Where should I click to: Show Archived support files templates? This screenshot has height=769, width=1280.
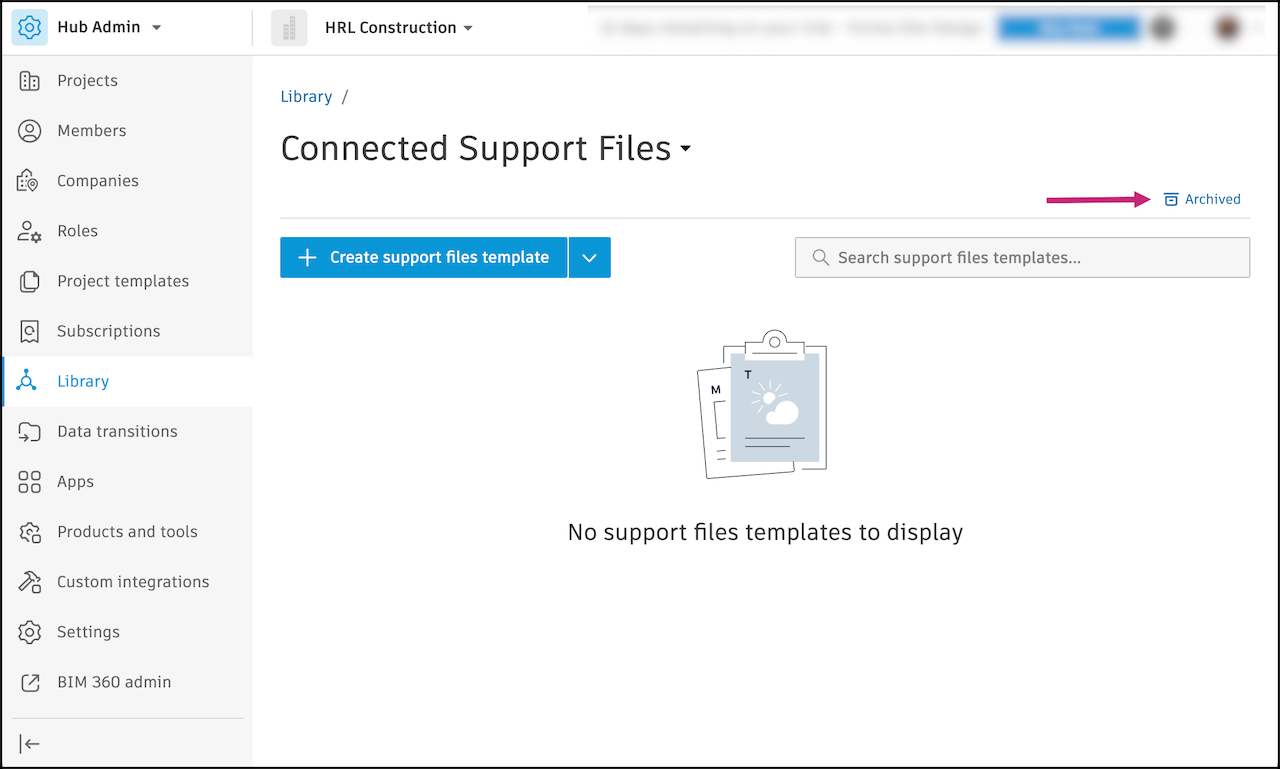[1202, 199]
